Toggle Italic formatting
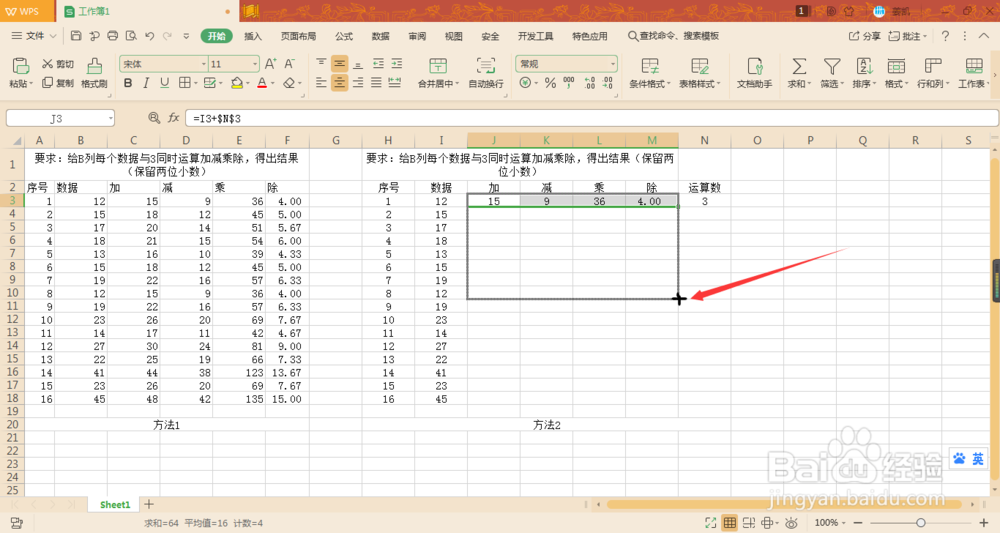 146,83
